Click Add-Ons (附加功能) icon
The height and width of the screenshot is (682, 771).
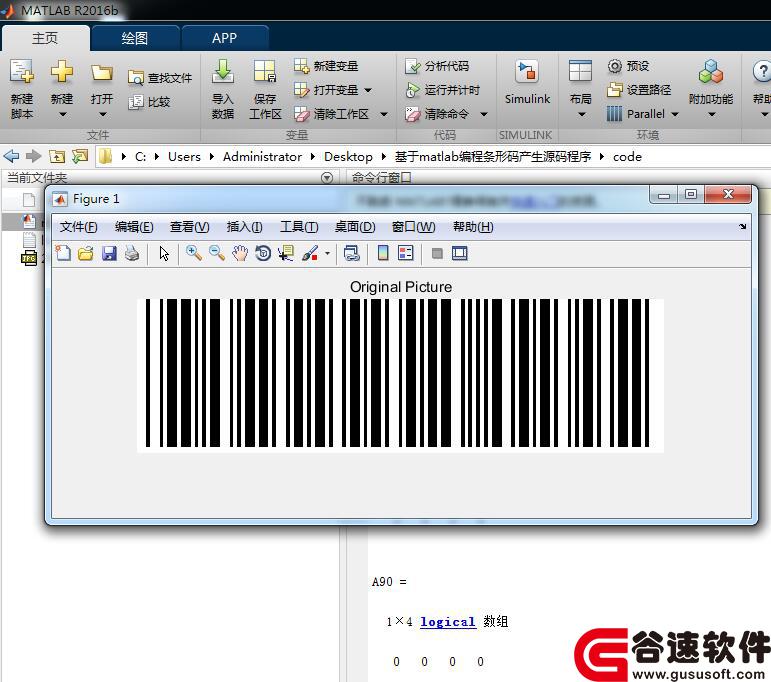711,72
